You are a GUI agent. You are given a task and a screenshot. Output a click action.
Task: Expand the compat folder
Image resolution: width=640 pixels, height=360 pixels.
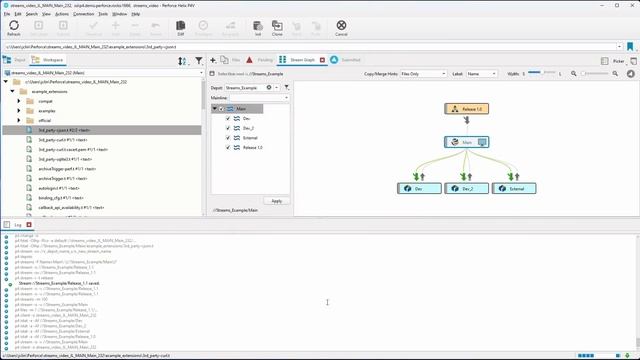(x=19, y=101)
